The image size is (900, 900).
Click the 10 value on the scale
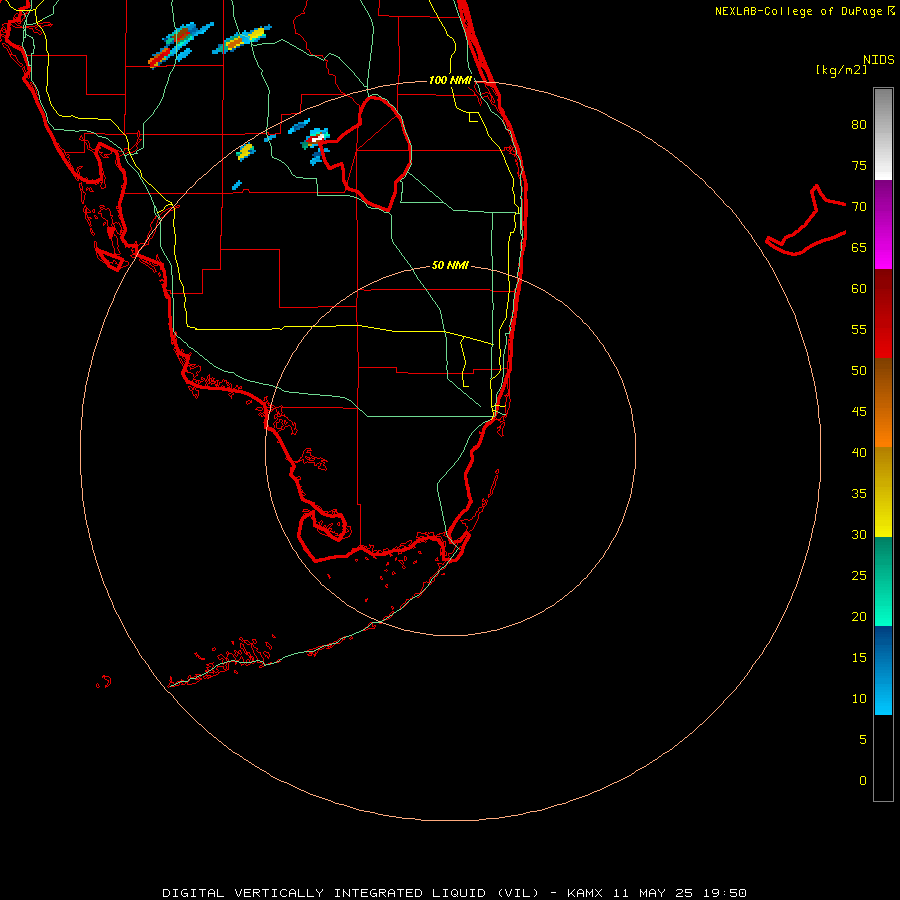point(859,699)
